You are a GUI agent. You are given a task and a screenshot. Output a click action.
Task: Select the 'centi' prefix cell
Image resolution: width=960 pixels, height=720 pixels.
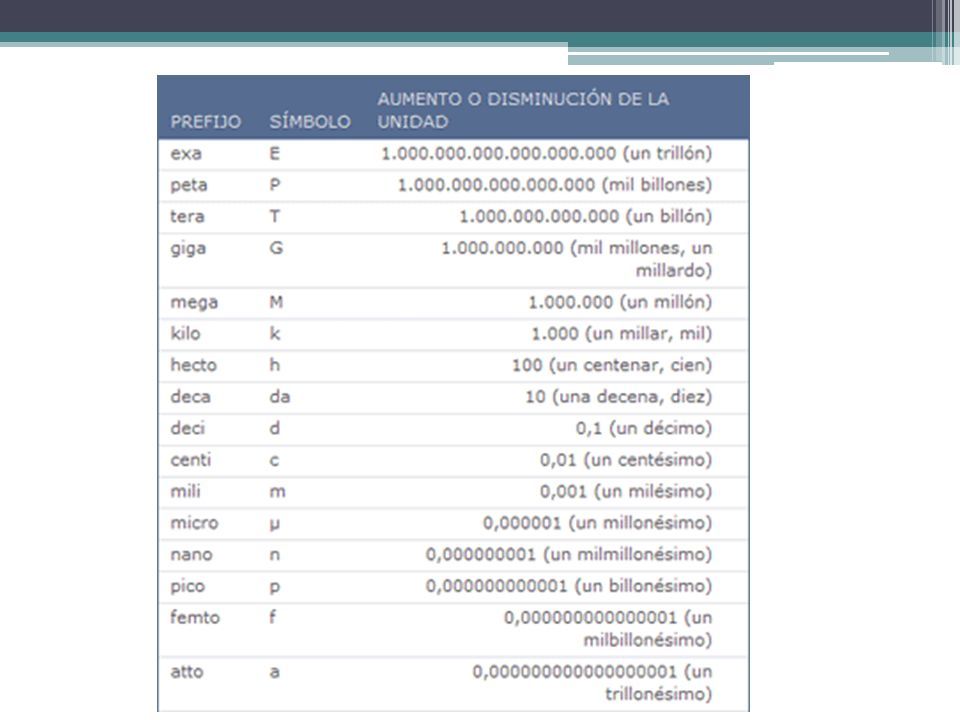point(190,460)
